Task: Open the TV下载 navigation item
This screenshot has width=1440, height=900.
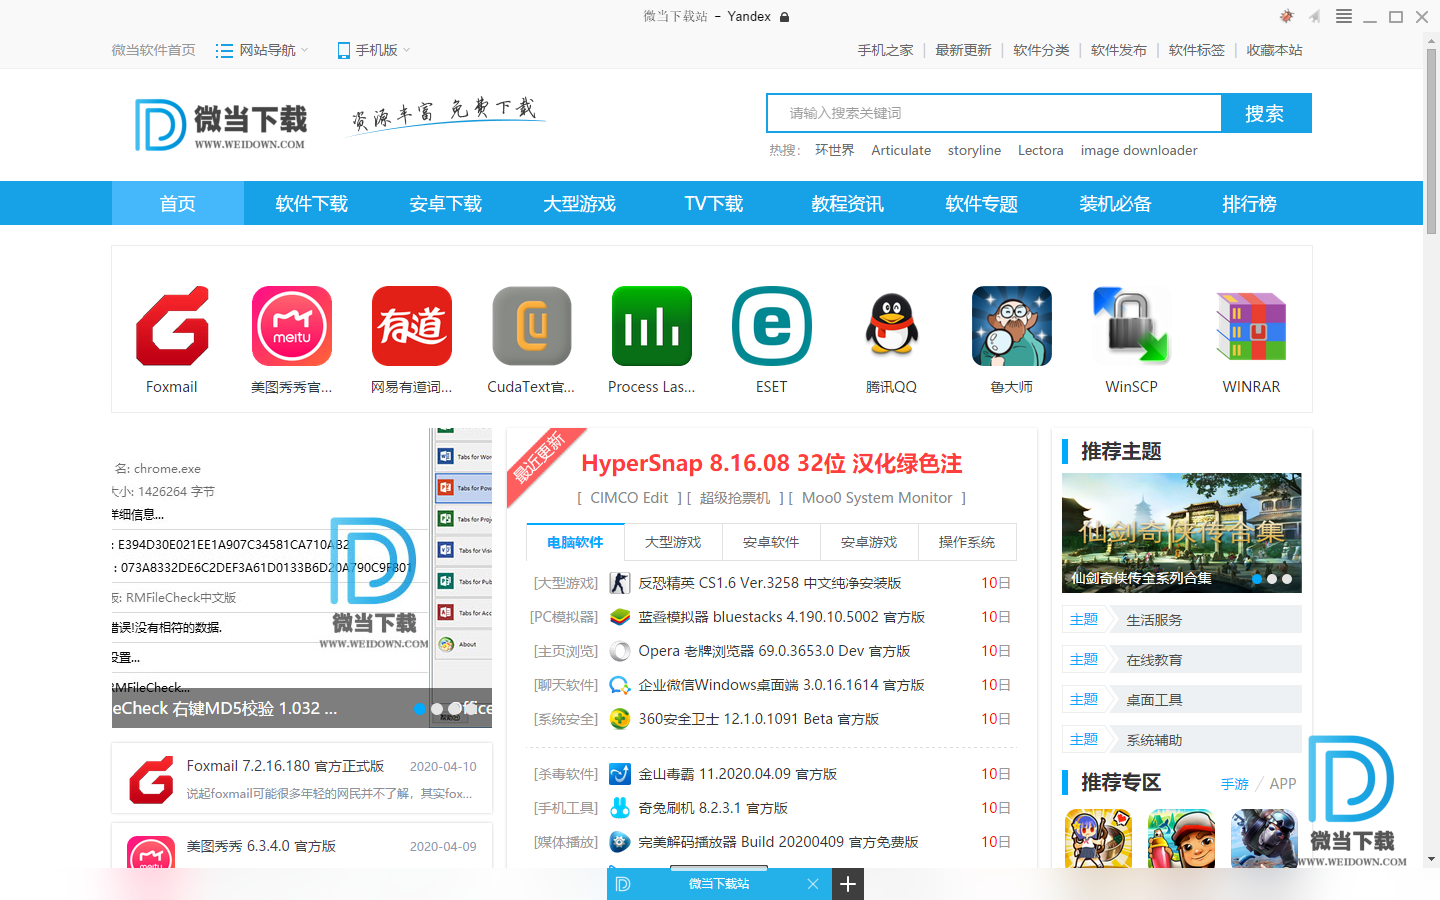Action: pyautogui.click(x=714, y=203)
